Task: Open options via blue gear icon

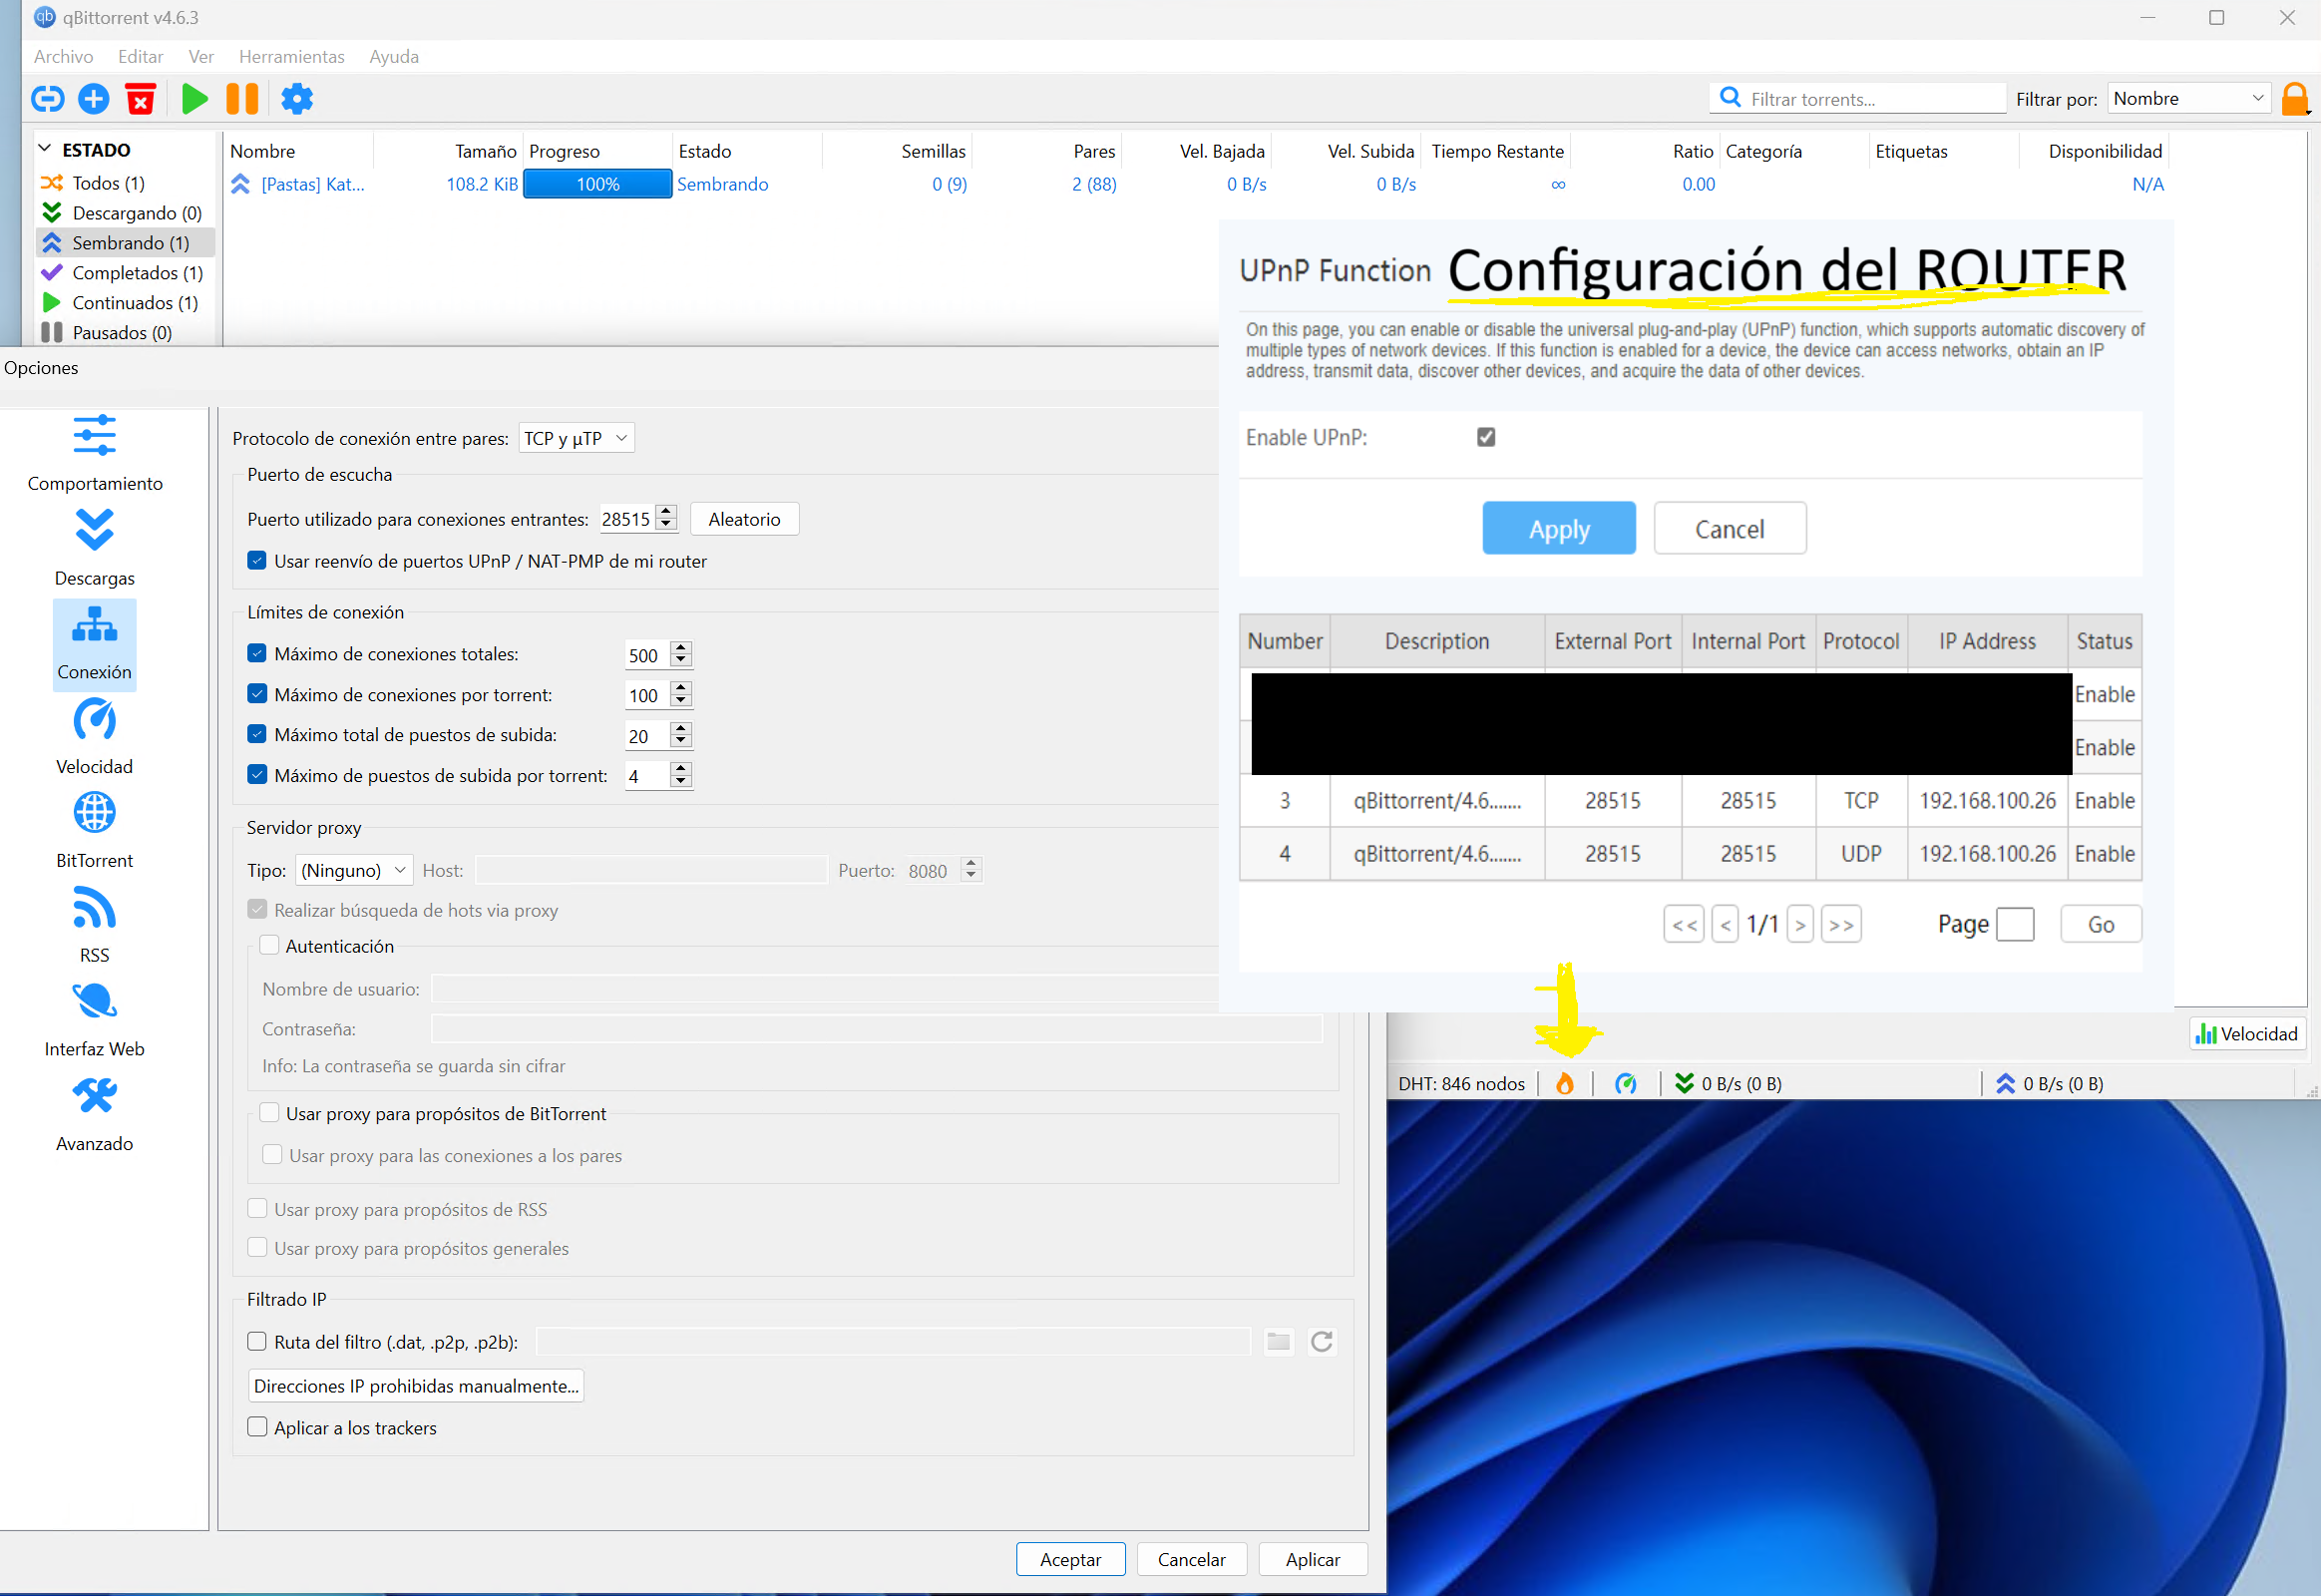Action: (297, 99)
